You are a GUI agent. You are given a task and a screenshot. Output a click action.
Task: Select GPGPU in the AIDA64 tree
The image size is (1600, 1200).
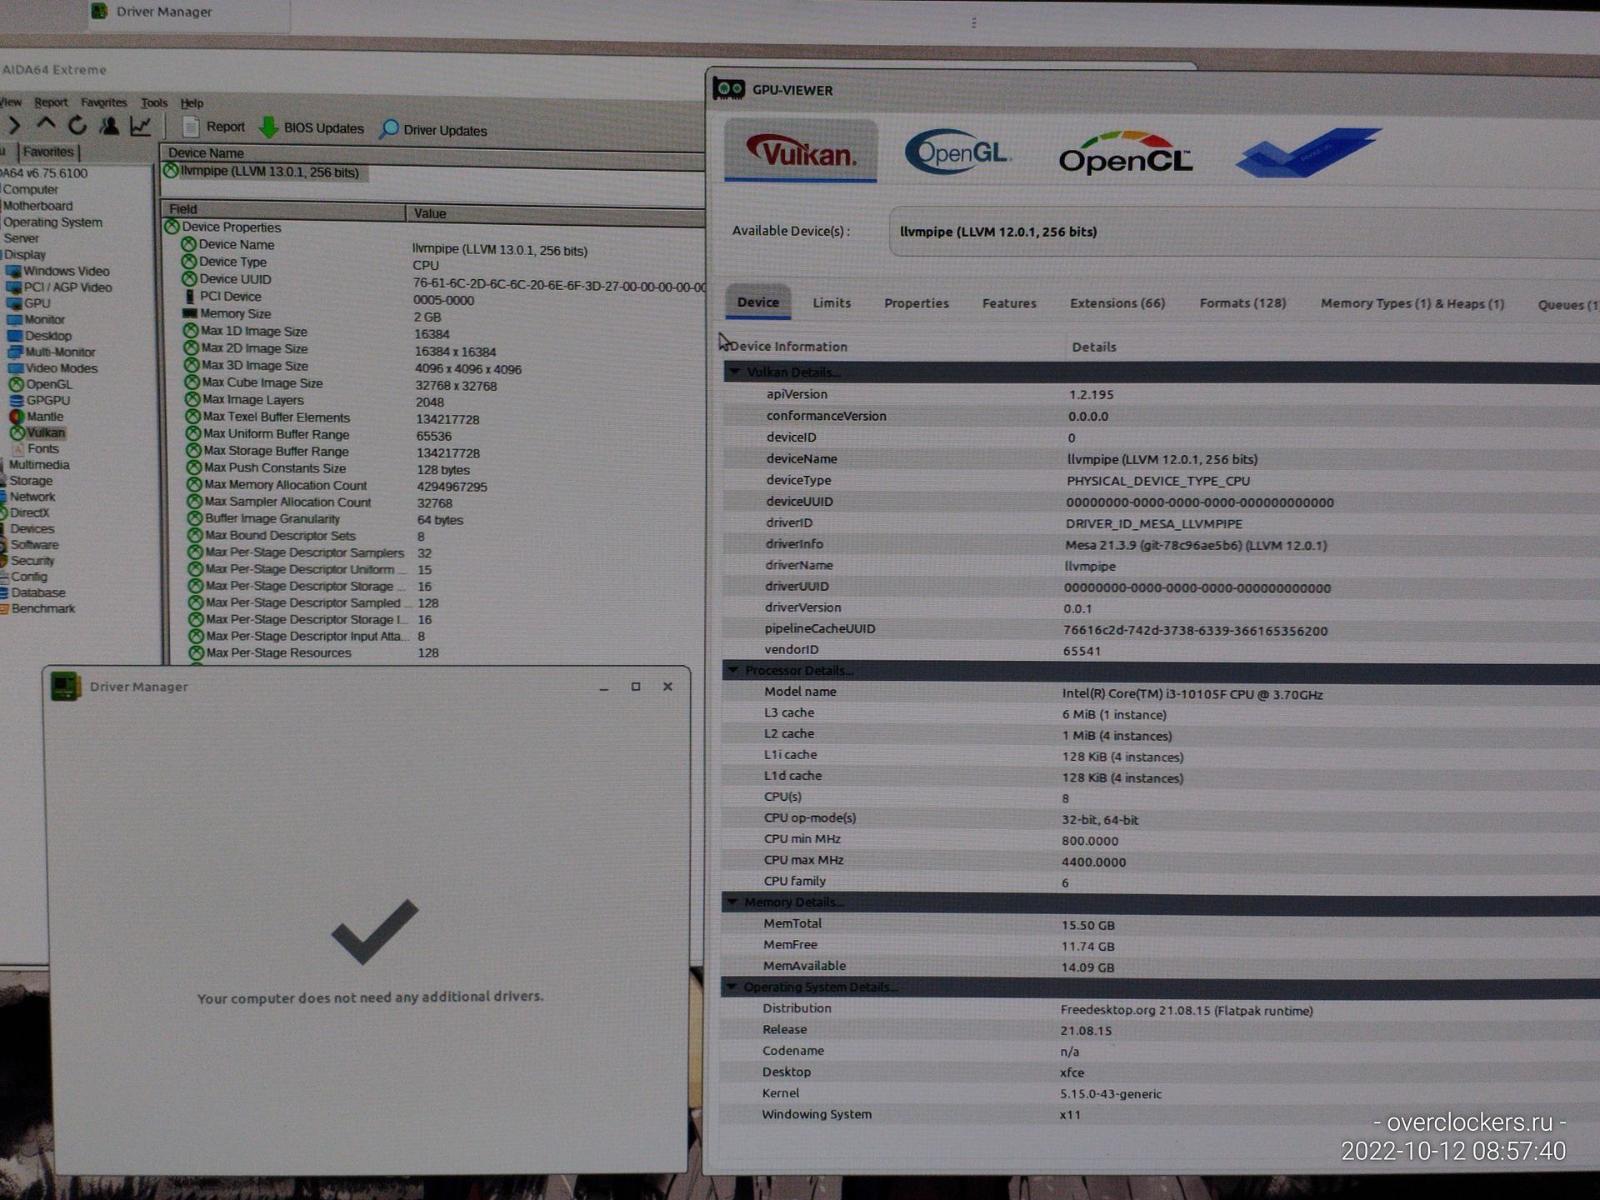tap(40, 400)
